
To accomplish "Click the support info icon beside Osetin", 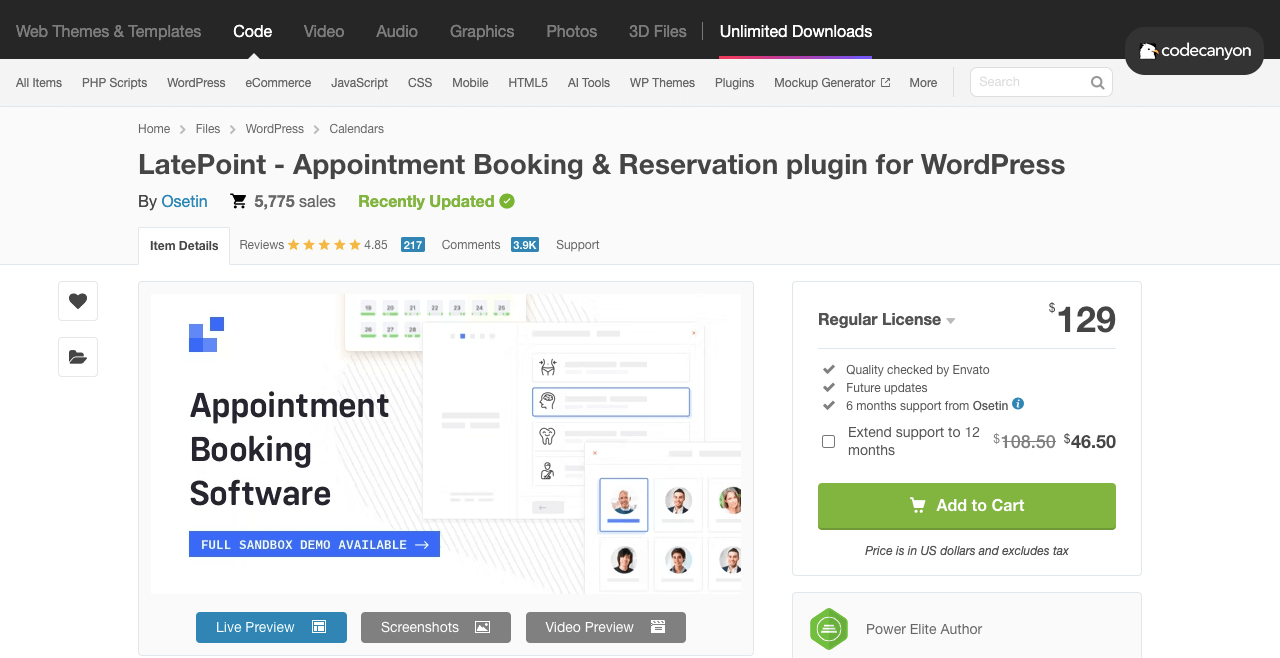I will (x=1018, y=404).
